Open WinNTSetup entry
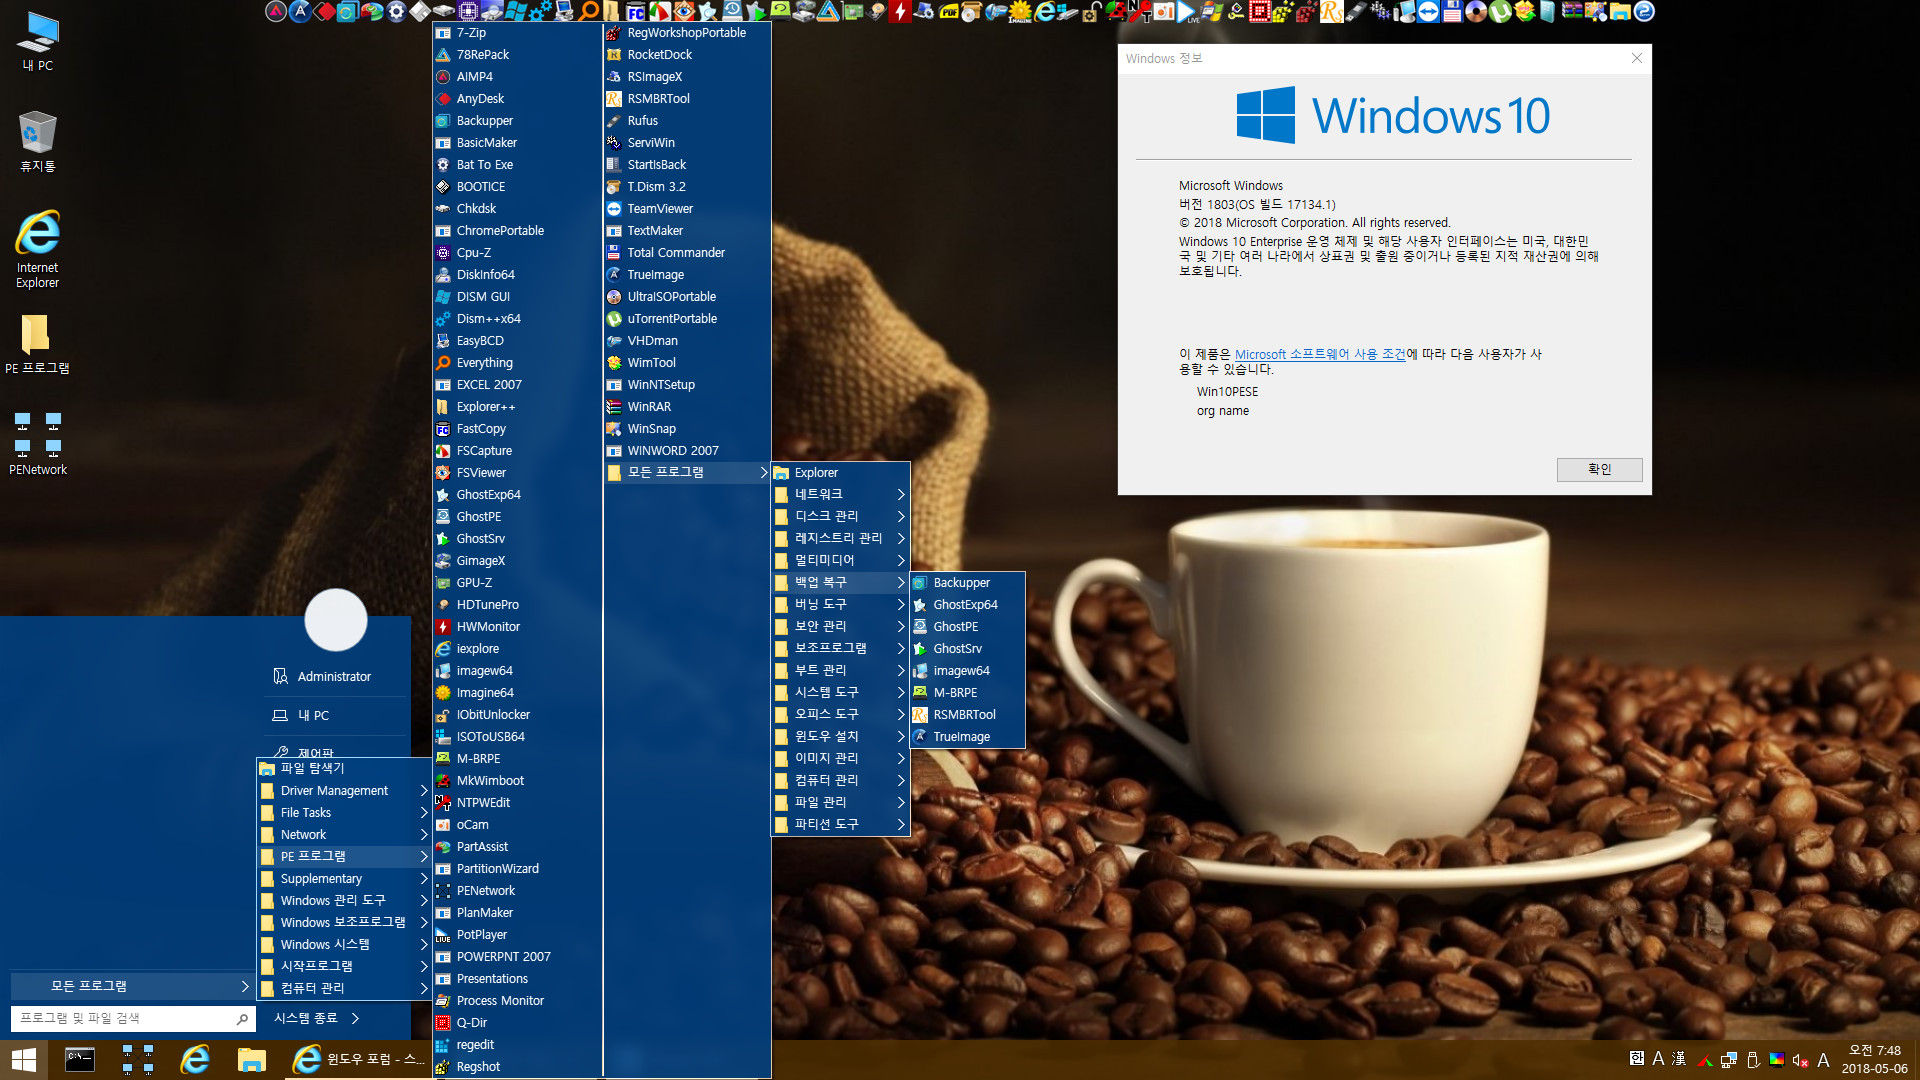The image size is (1920, 1080). coord(687,385)
